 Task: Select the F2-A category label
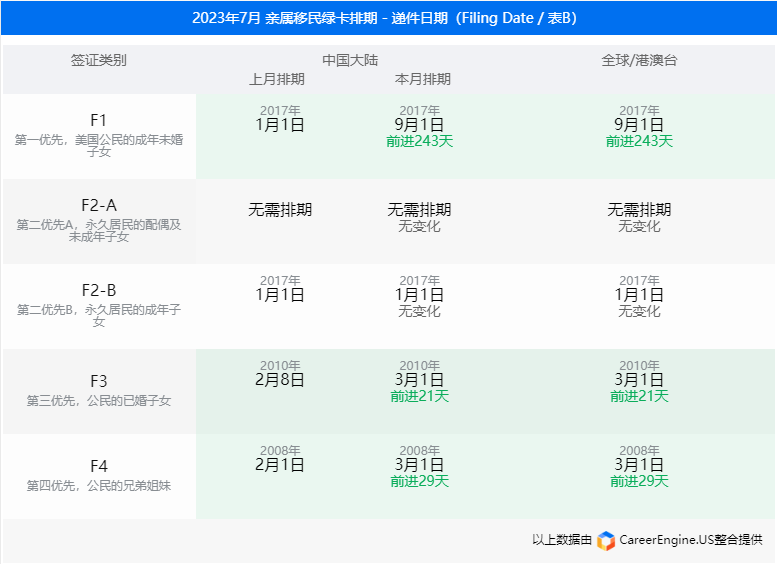pyautogui.click(x=99, y=205)
